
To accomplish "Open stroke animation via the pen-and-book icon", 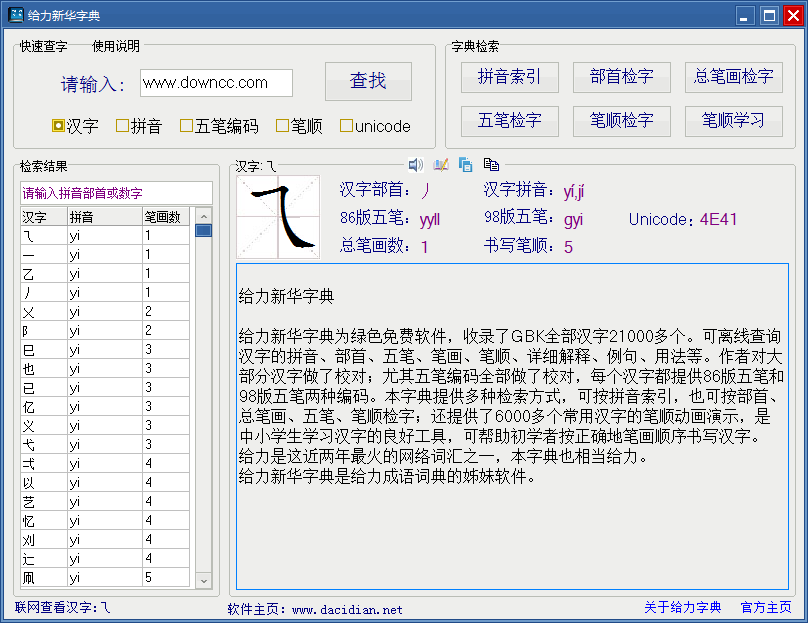I will pos(441,164).
